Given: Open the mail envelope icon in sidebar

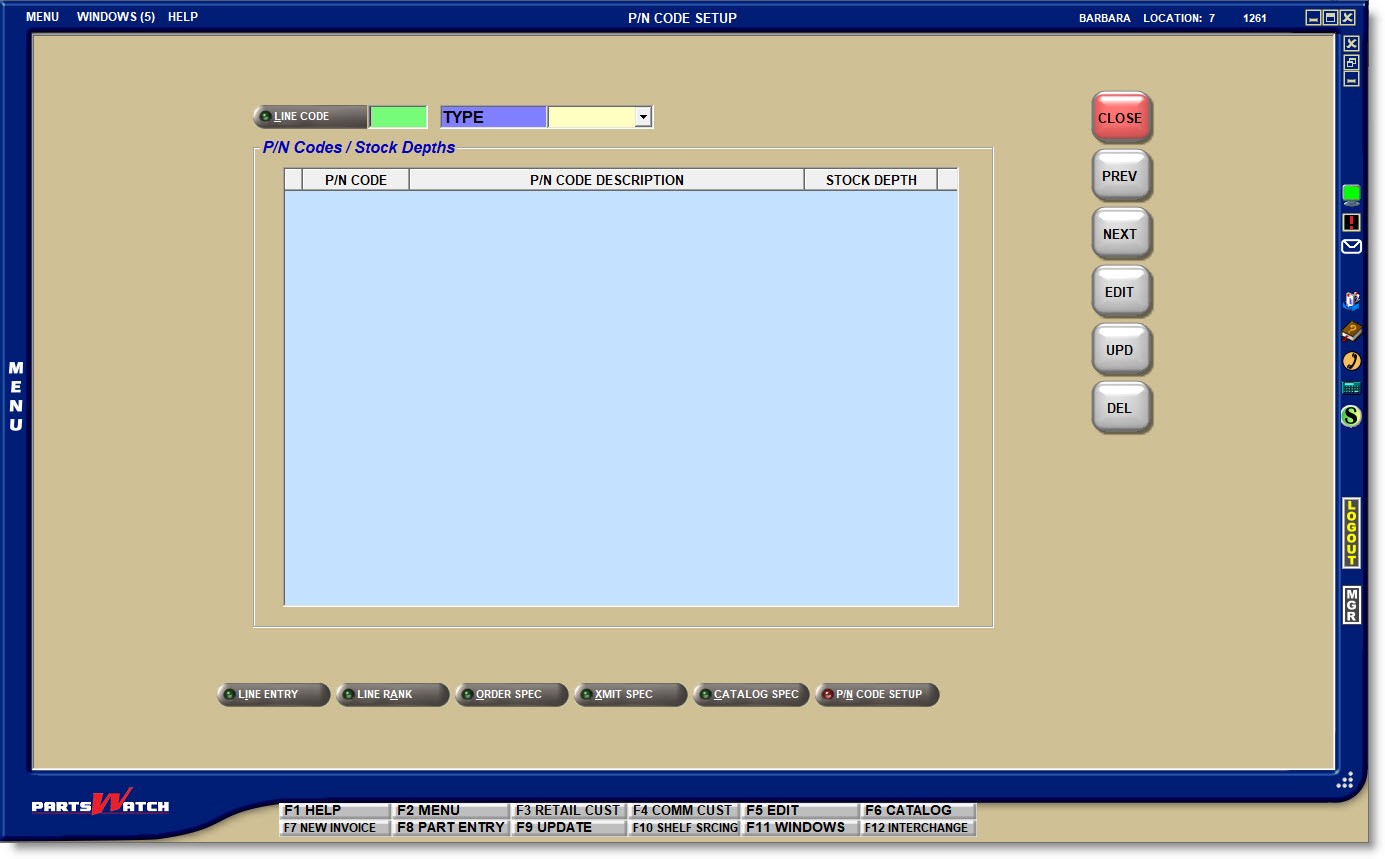Looking at the screenshot, I should point(1351,246).
